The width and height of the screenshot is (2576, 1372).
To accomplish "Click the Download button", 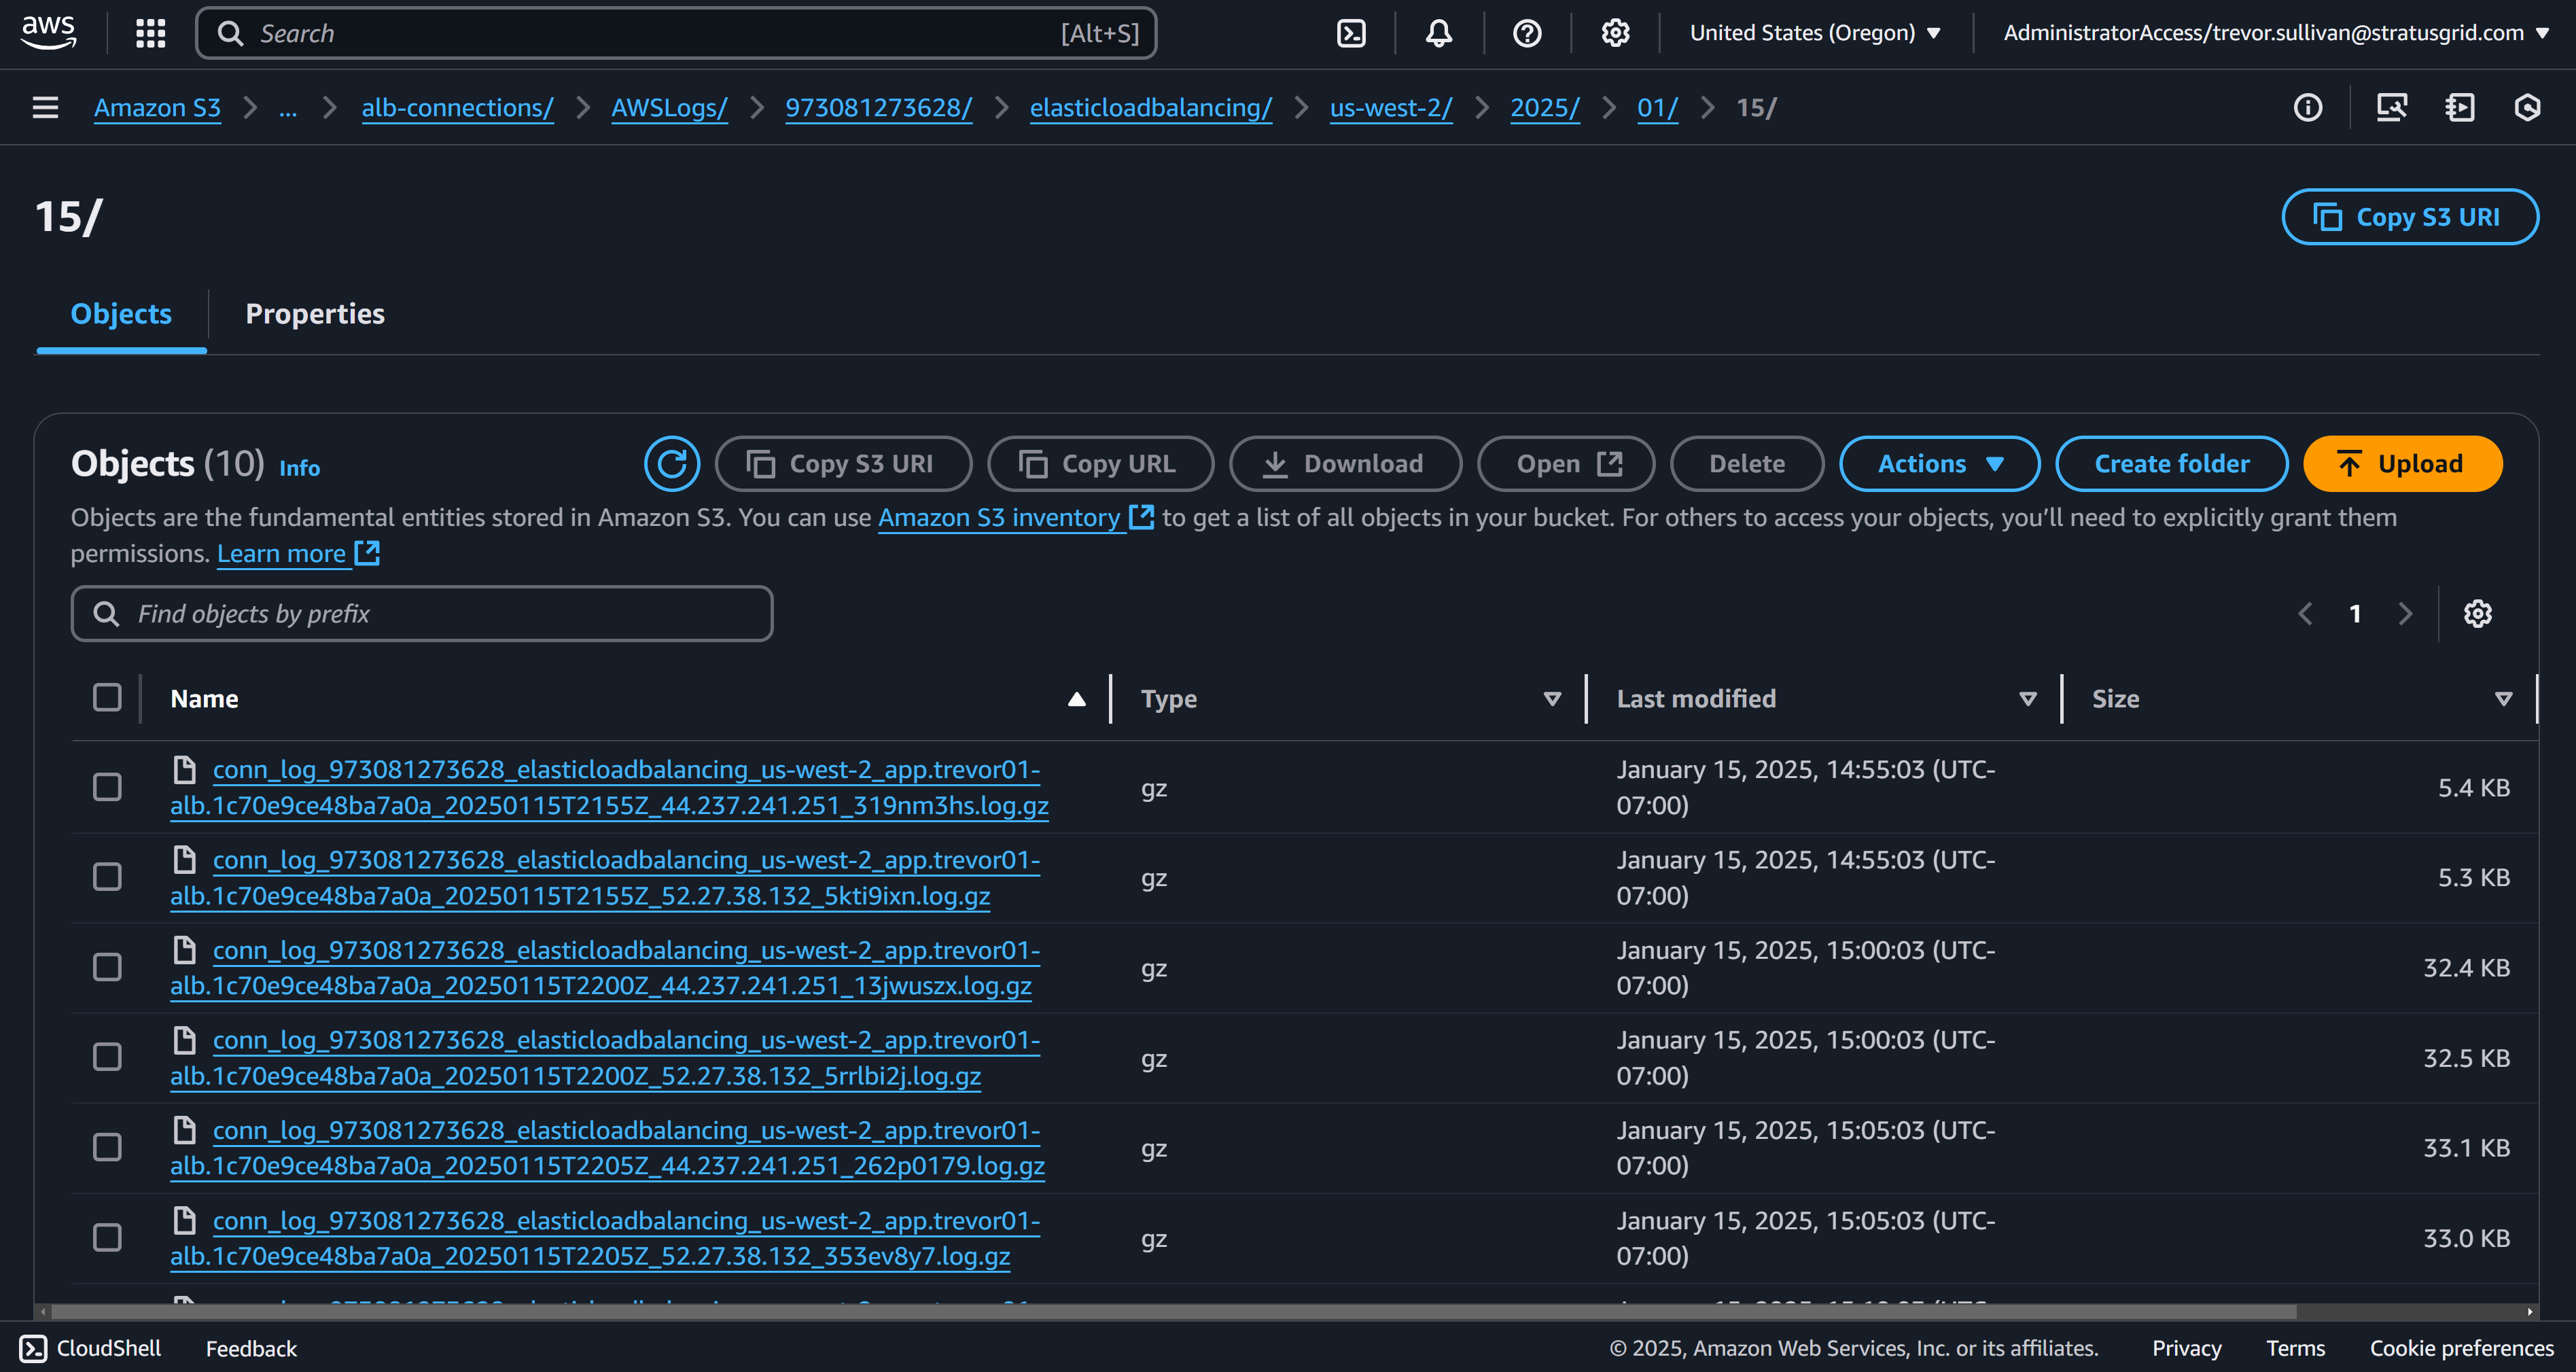I will click(x=1345, y=464).
